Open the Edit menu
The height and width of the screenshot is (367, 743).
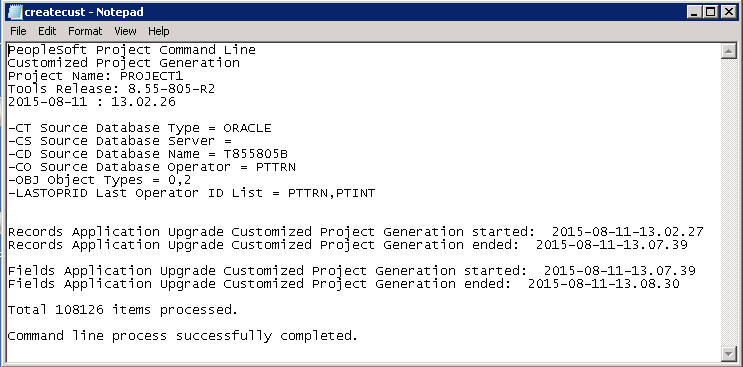47,31
